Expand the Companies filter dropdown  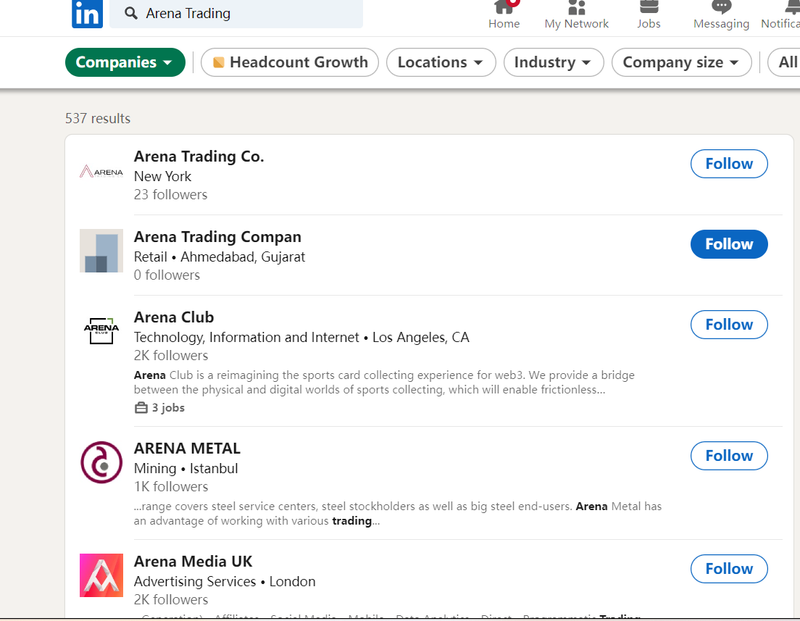[x=125, y=62]
